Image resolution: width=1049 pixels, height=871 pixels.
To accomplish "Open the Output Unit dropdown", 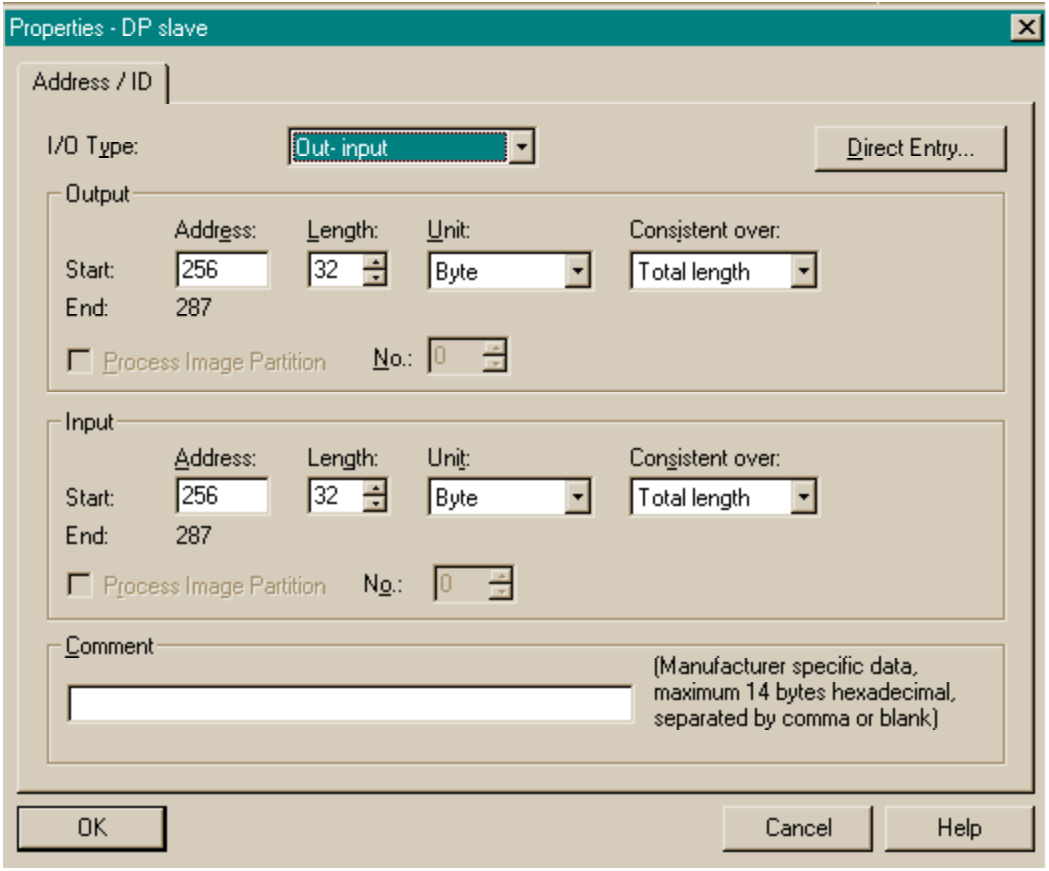I will [x=577, y=271].
